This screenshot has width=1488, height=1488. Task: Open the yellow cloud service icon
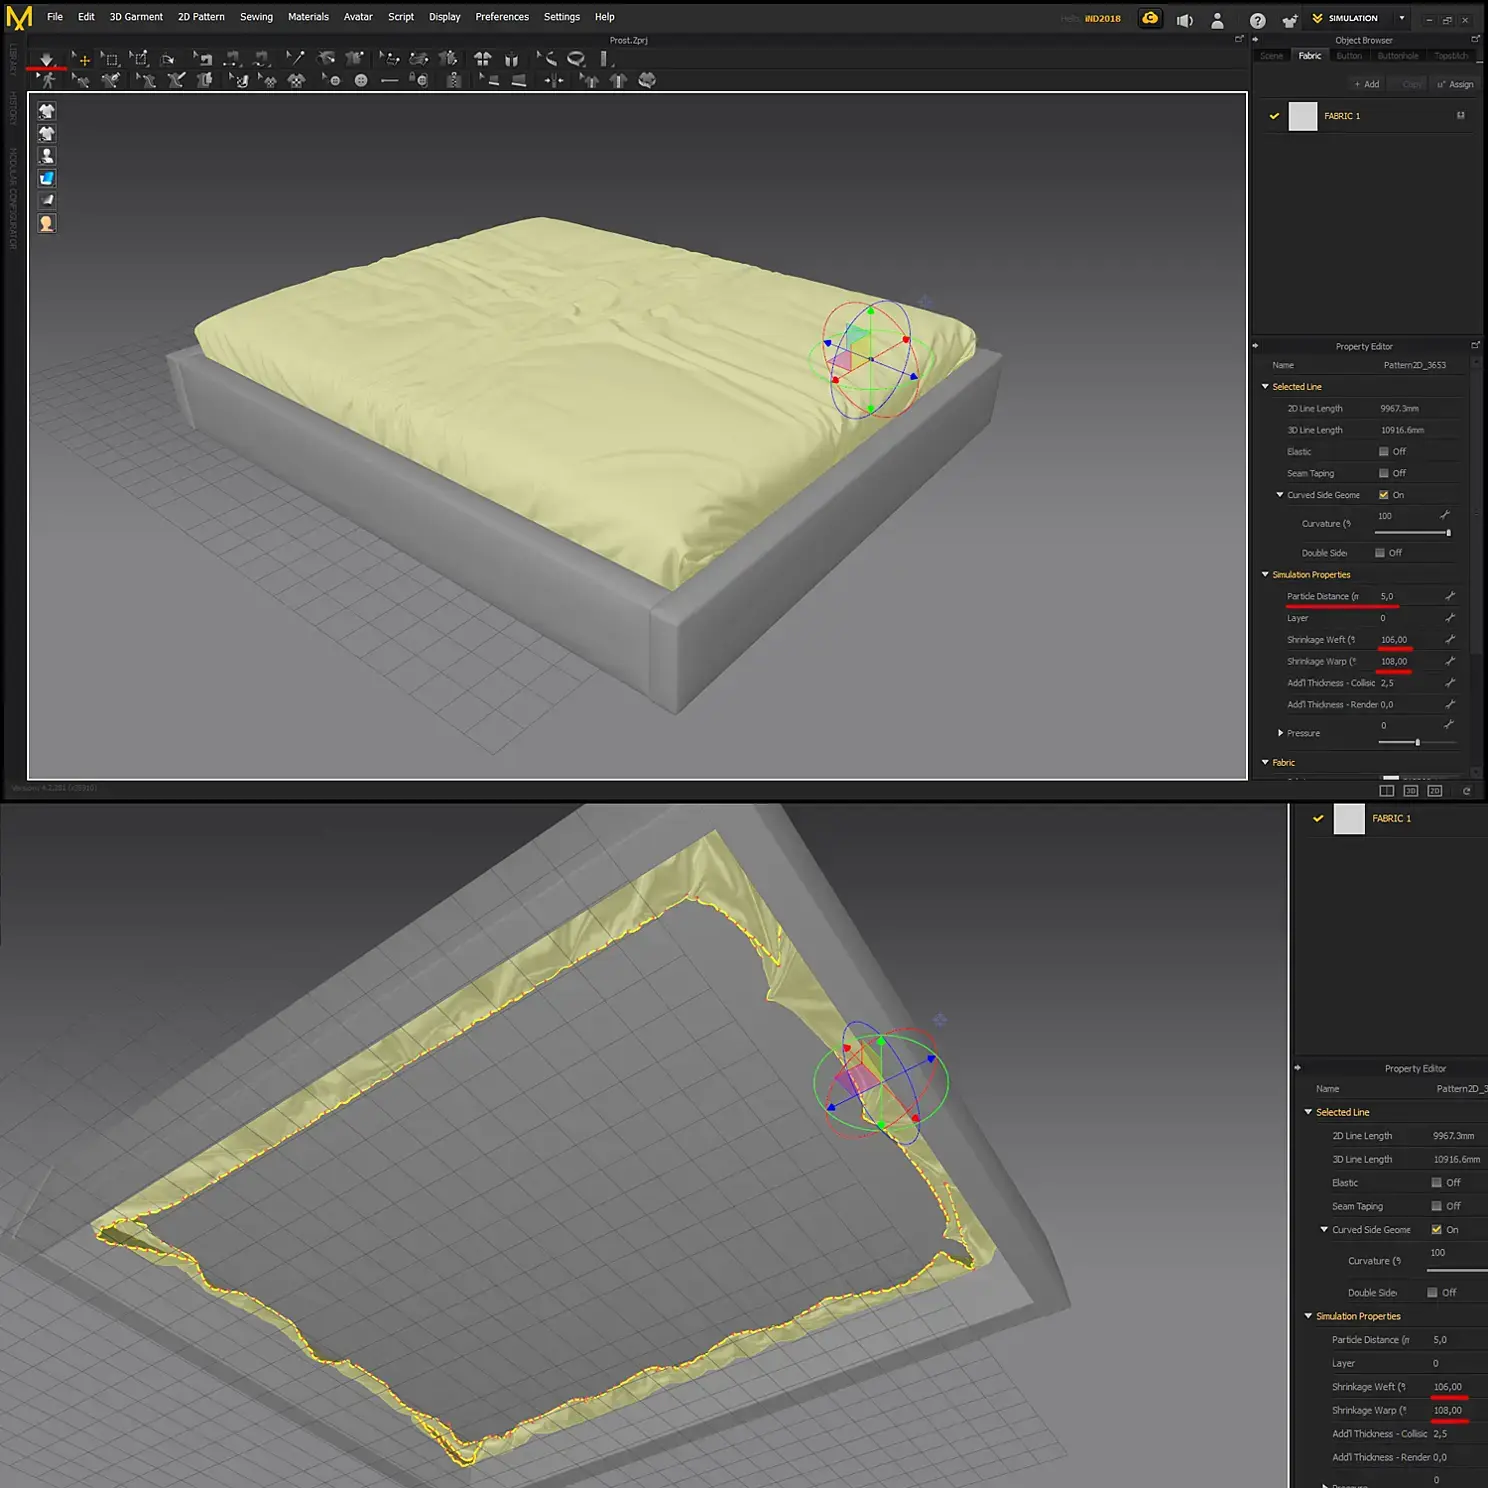click(1151, 19)
